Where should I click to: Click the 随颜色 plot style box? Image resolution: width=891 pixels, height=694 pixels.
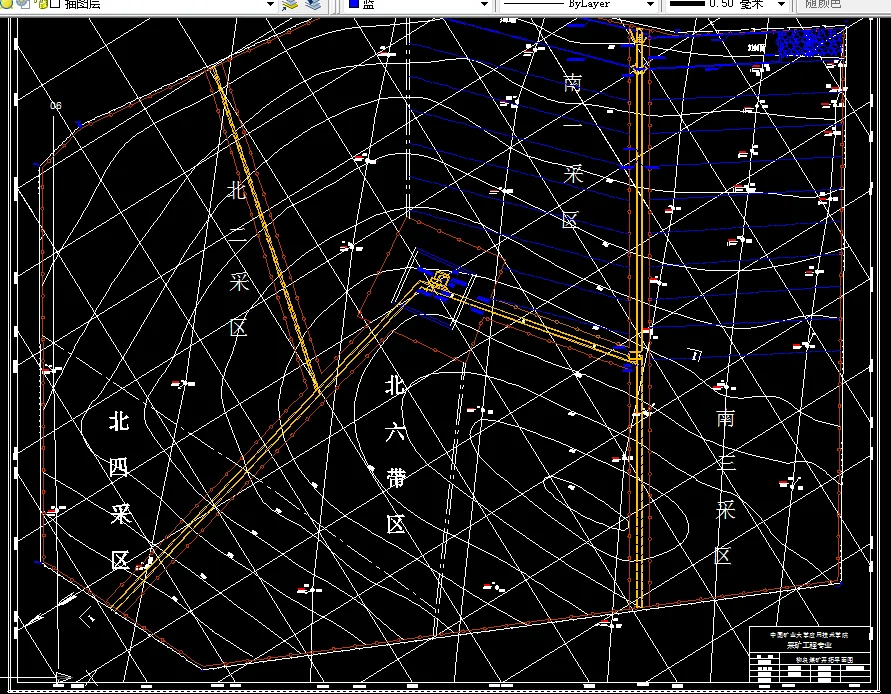(842, 5)
